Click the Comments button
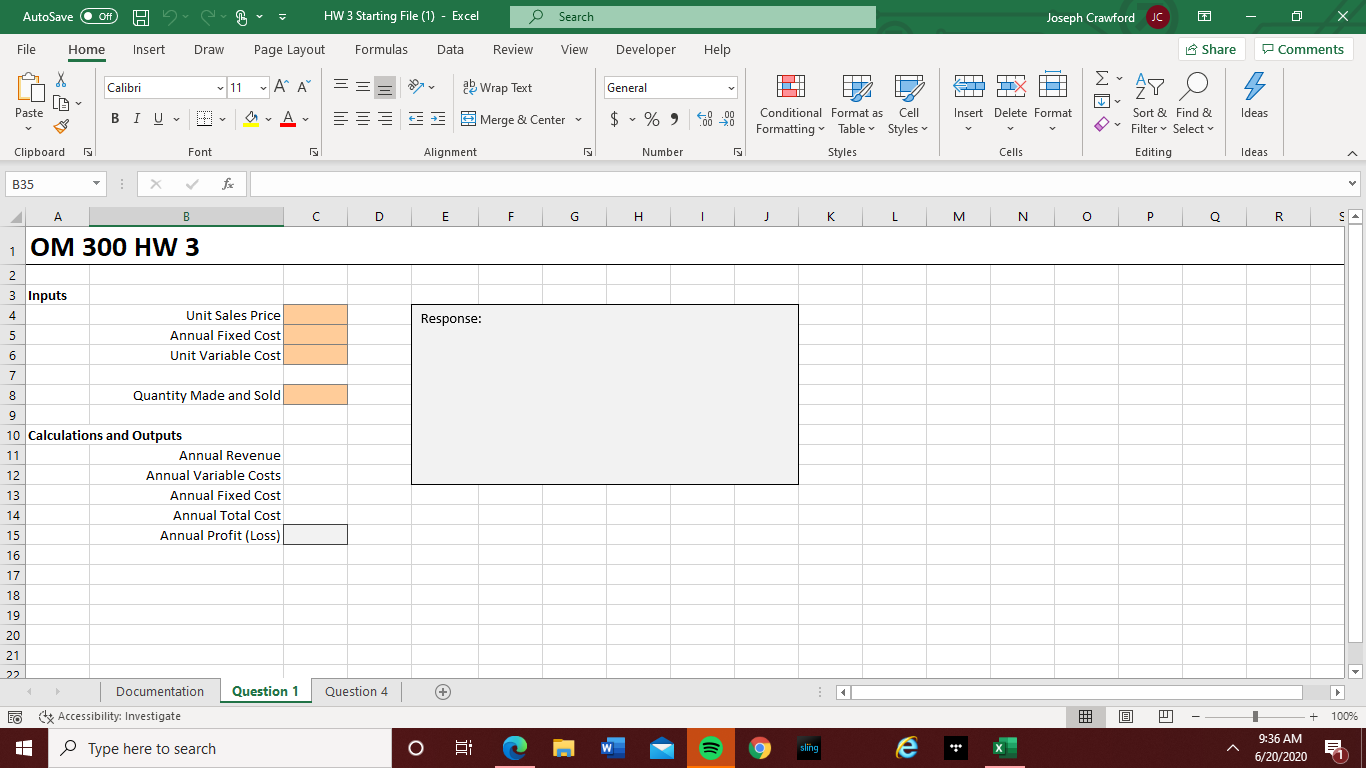The height and width of the screenshot is (768, 1366). point(1302,49)
